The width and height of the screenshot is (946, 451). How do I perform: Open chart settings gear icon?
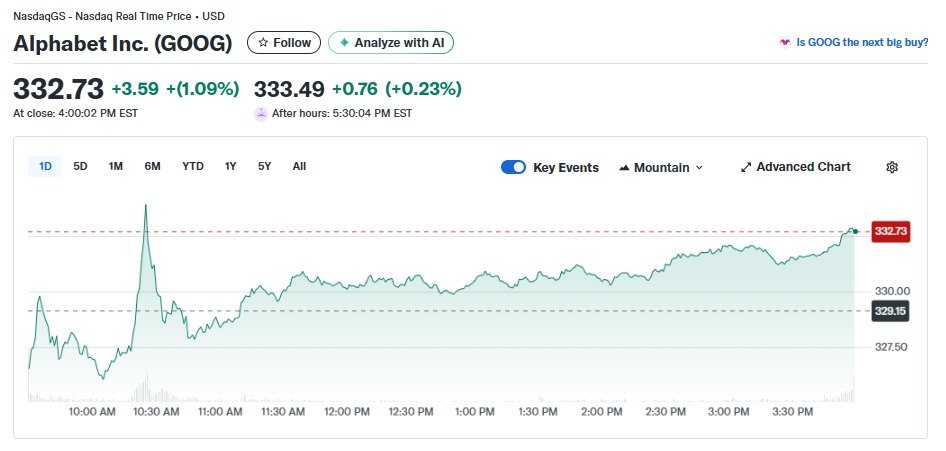892,167
